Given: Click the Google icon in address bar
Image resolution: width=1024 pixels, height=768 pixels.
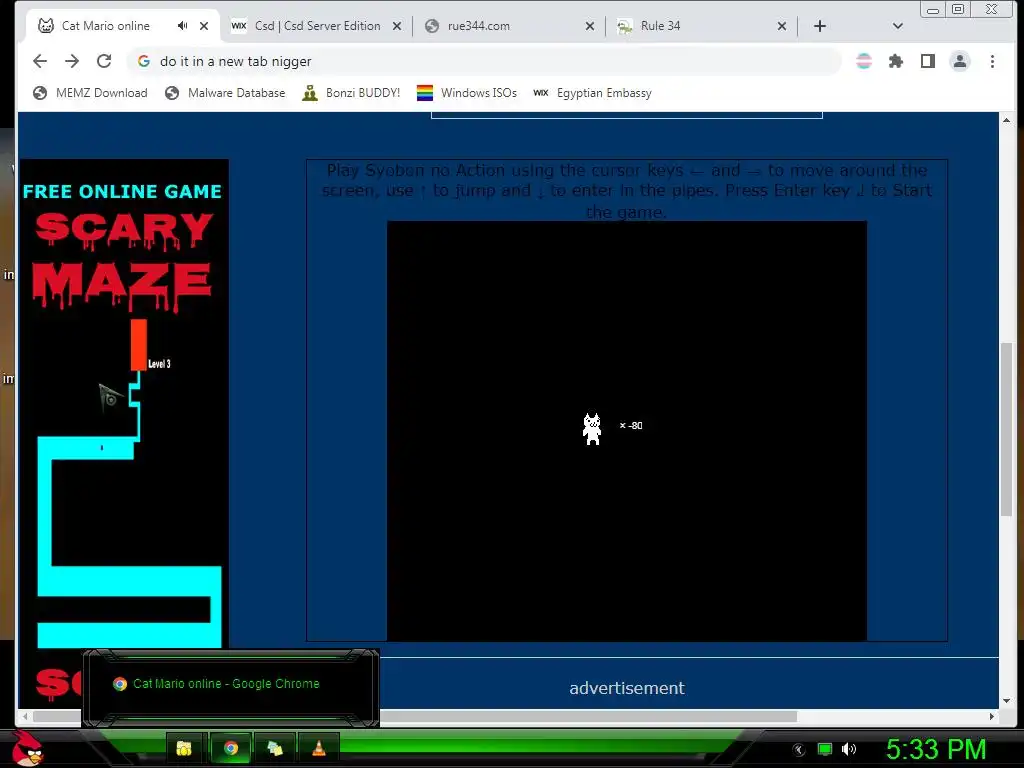Looking at the screenshot, I should click(x=144, y=61).
